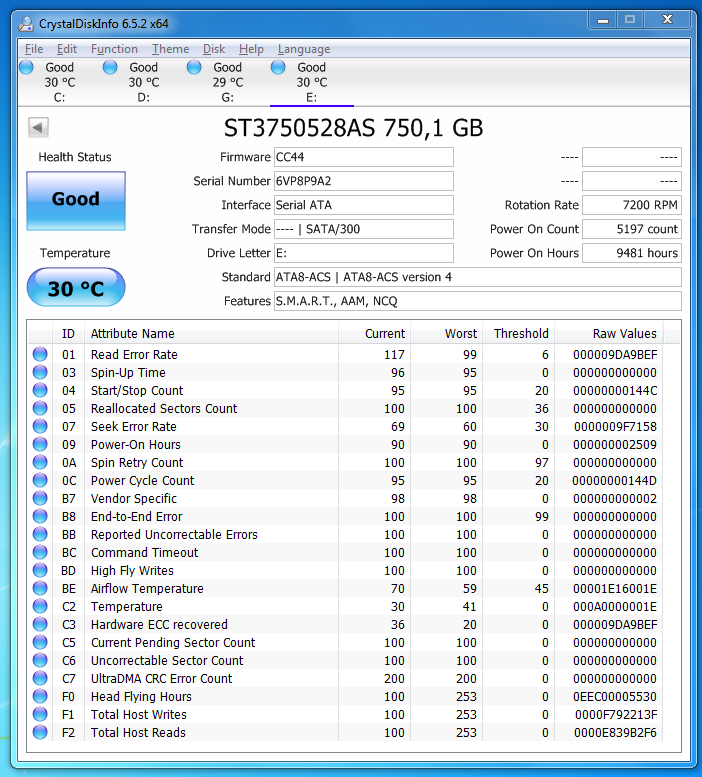Click the CrystalDiskInfo title bar app icon
Image resolution: width=702 pixels, height=777 pixels.
(24, 22)
